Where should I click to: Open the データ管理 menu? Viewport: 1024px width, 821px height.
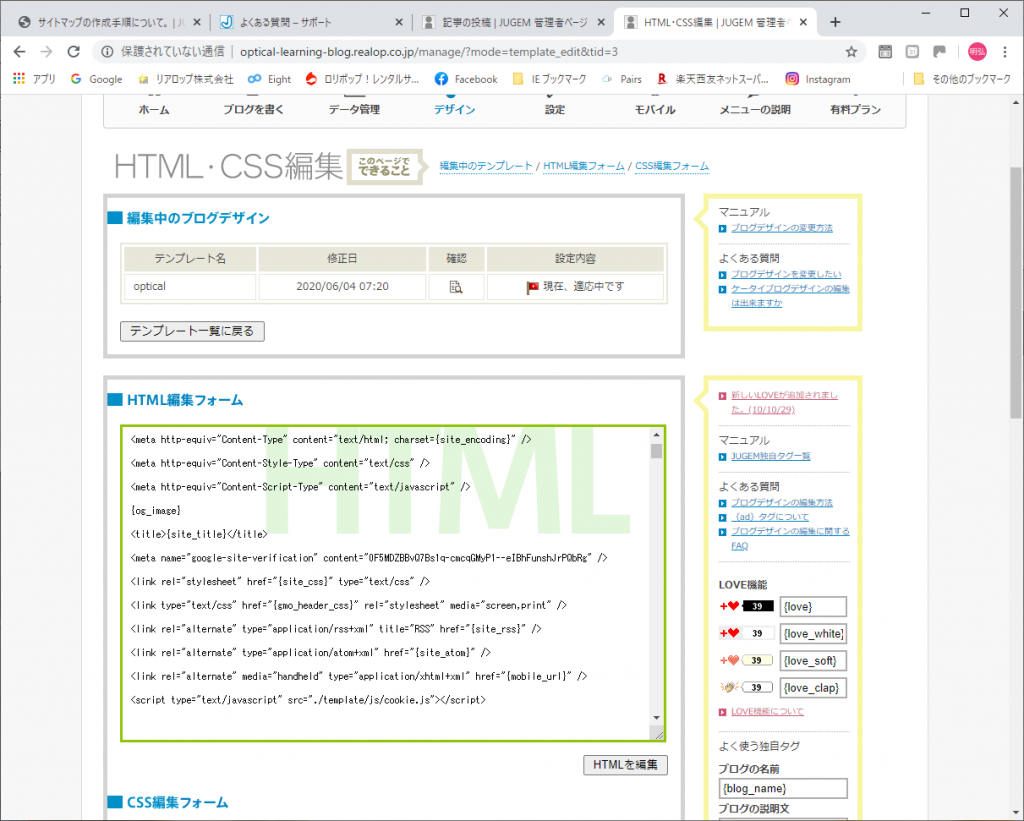click(x=354, y=109)
